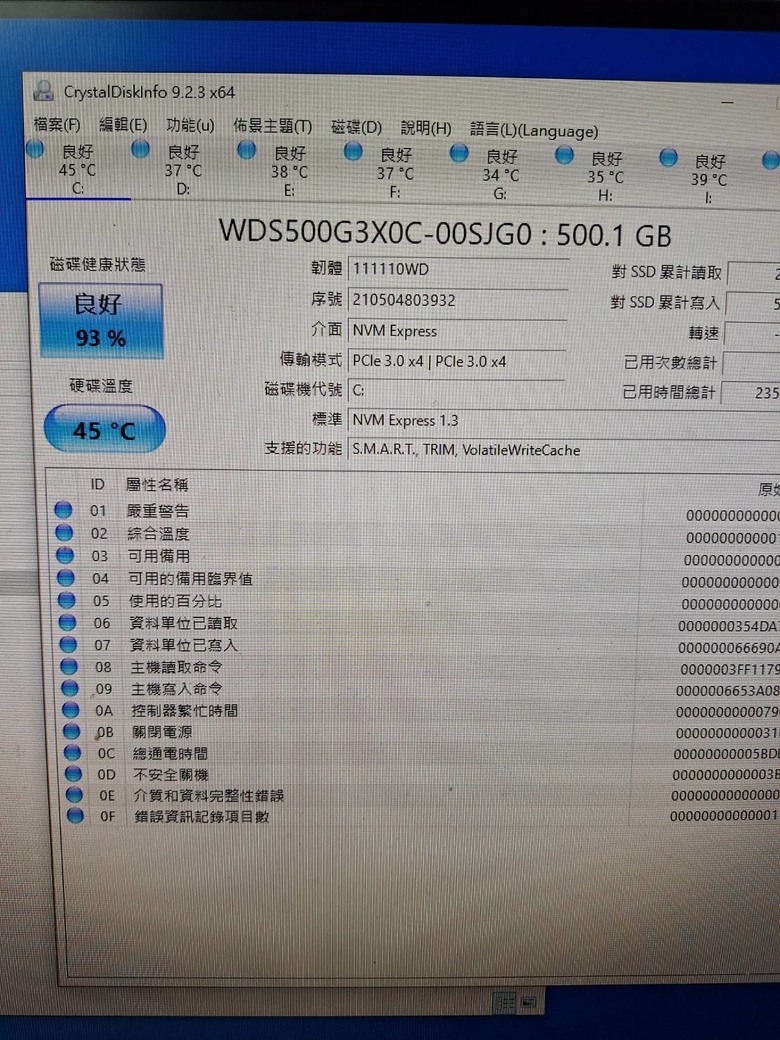Click the blue status orb above G:
Viewport: 780px width, 1040px height.
[x=459, y=153]
